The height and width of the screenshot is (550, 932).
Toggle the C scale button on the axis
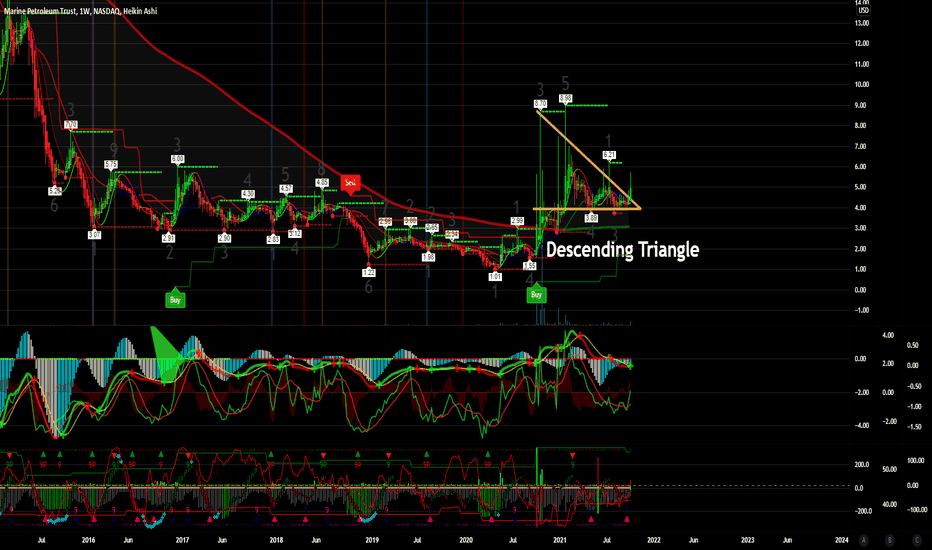coord(917,540)
